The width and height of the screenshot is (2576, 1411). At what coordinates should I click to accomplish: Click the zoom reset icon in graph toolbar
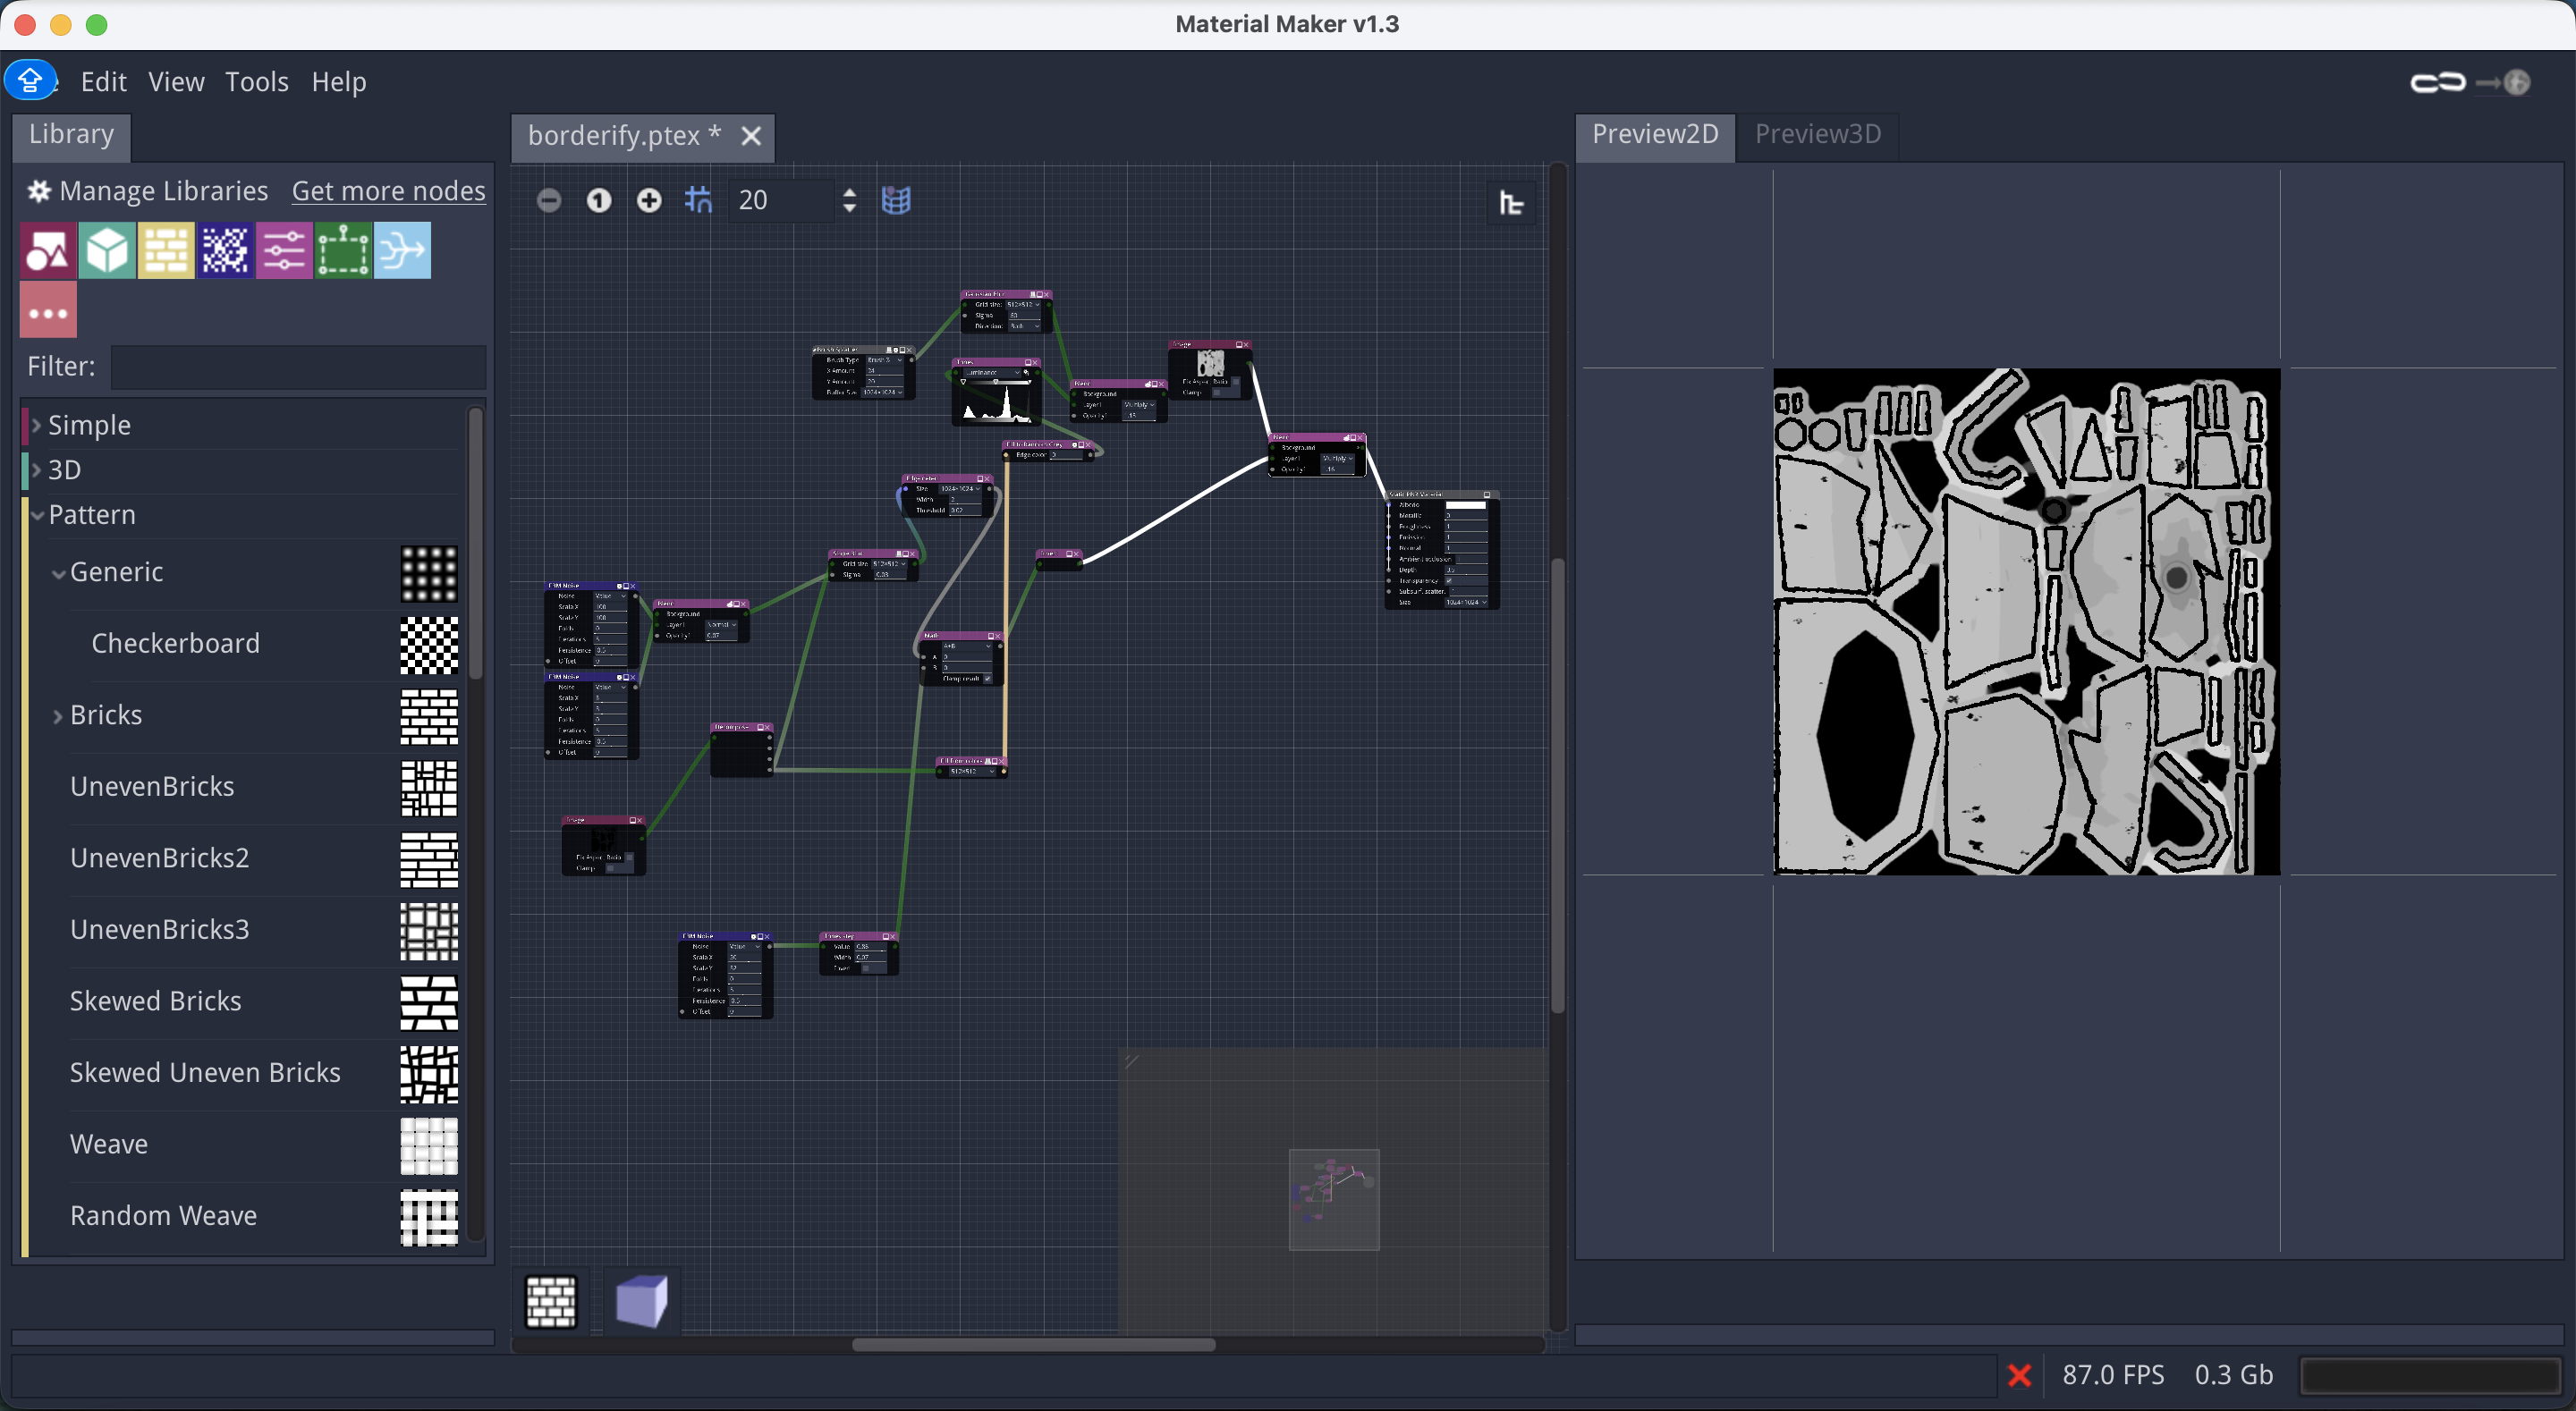click(x=598, y=201)
